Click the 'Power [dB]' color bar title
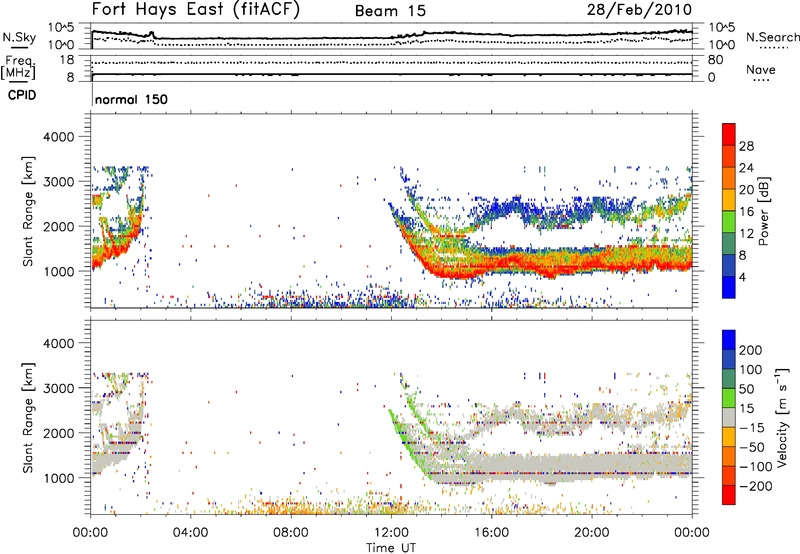Image resolution: width=800 pixels, height=554 pixels. (x=764, y=211)
